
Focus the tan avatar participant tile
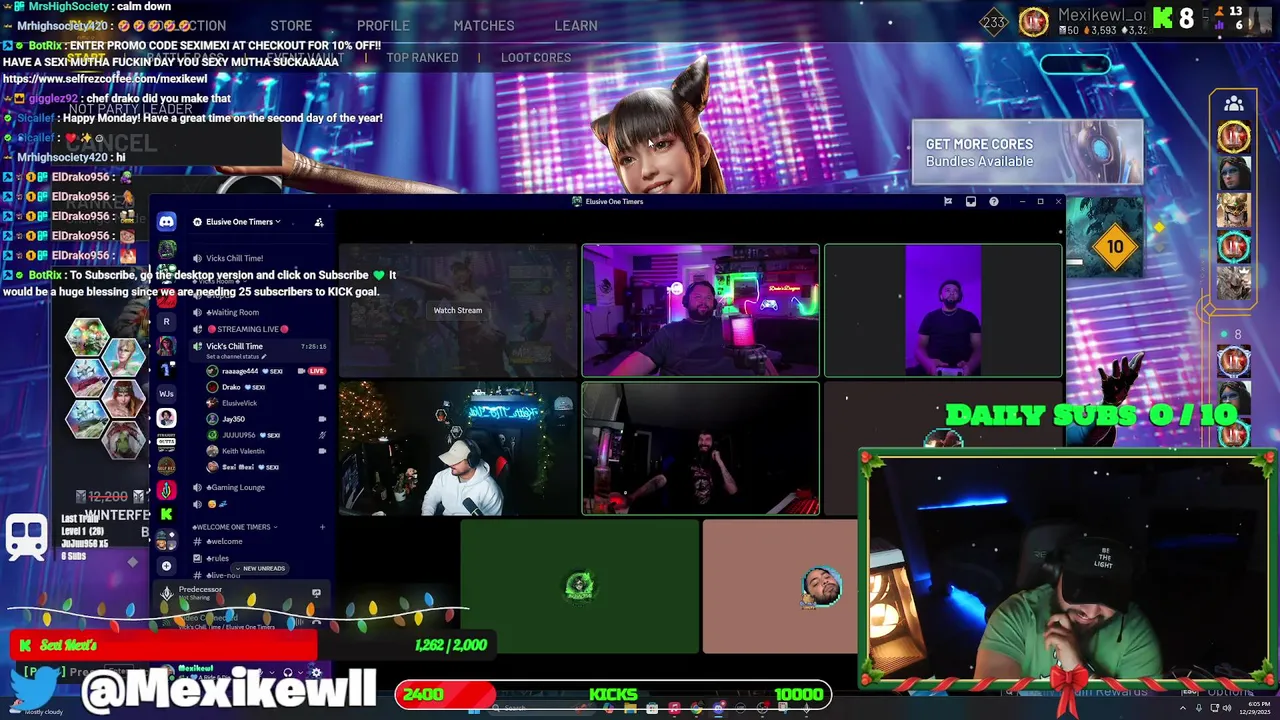pyautogui.click(x=780, y=586)
